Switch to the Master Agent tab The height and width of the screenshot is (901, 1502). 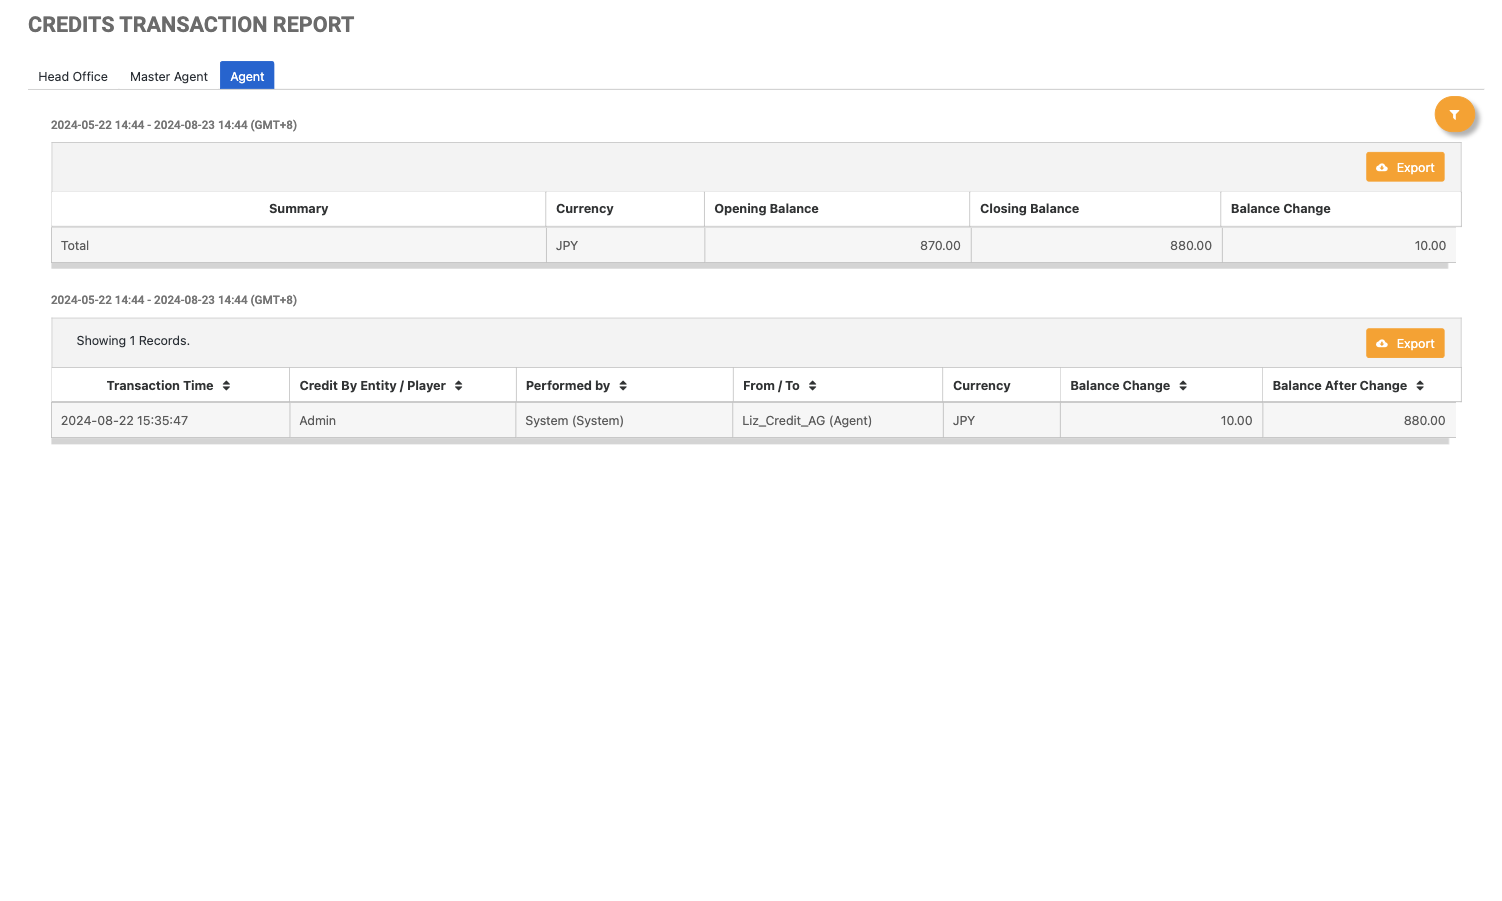click(169, 77)
